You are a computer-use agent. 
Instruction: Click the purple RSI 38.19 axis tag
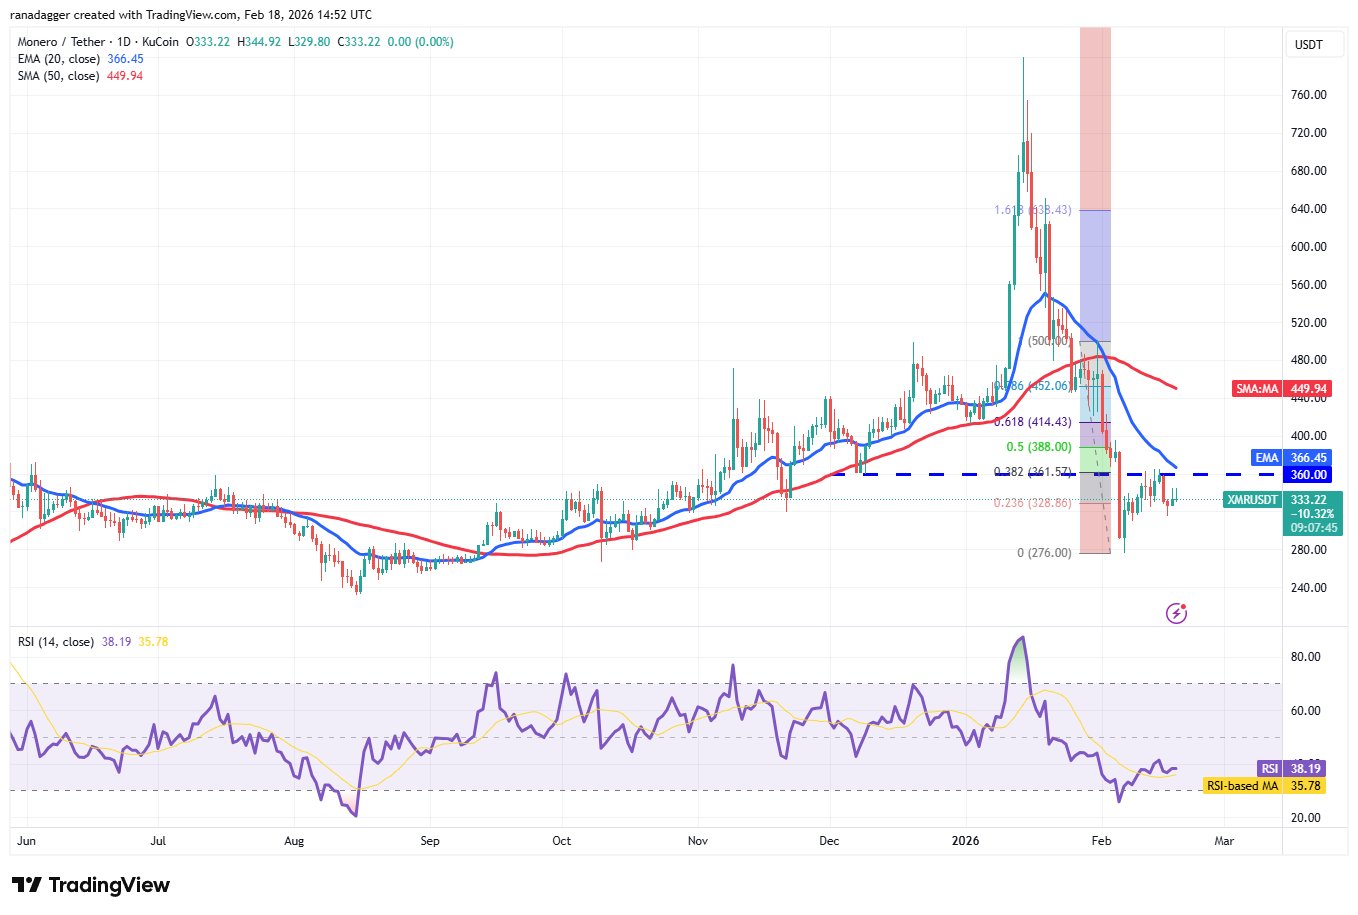tap(1291, 769)
